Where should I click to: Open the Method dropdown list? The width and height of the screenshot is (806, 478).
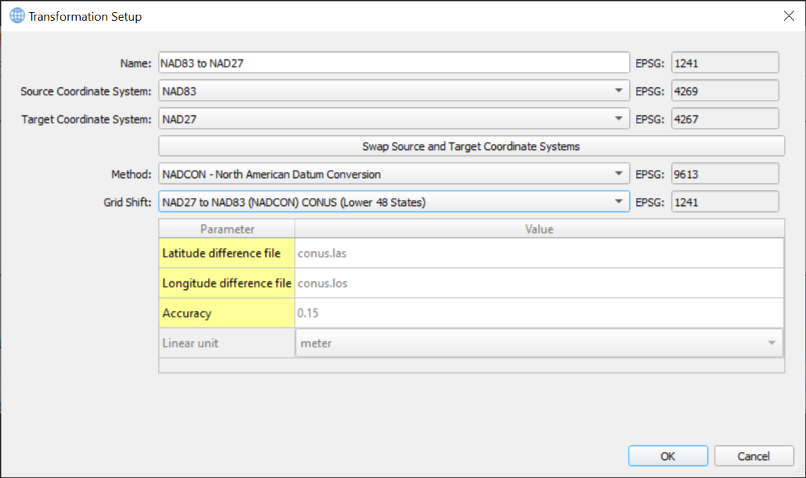pos(393,174)
